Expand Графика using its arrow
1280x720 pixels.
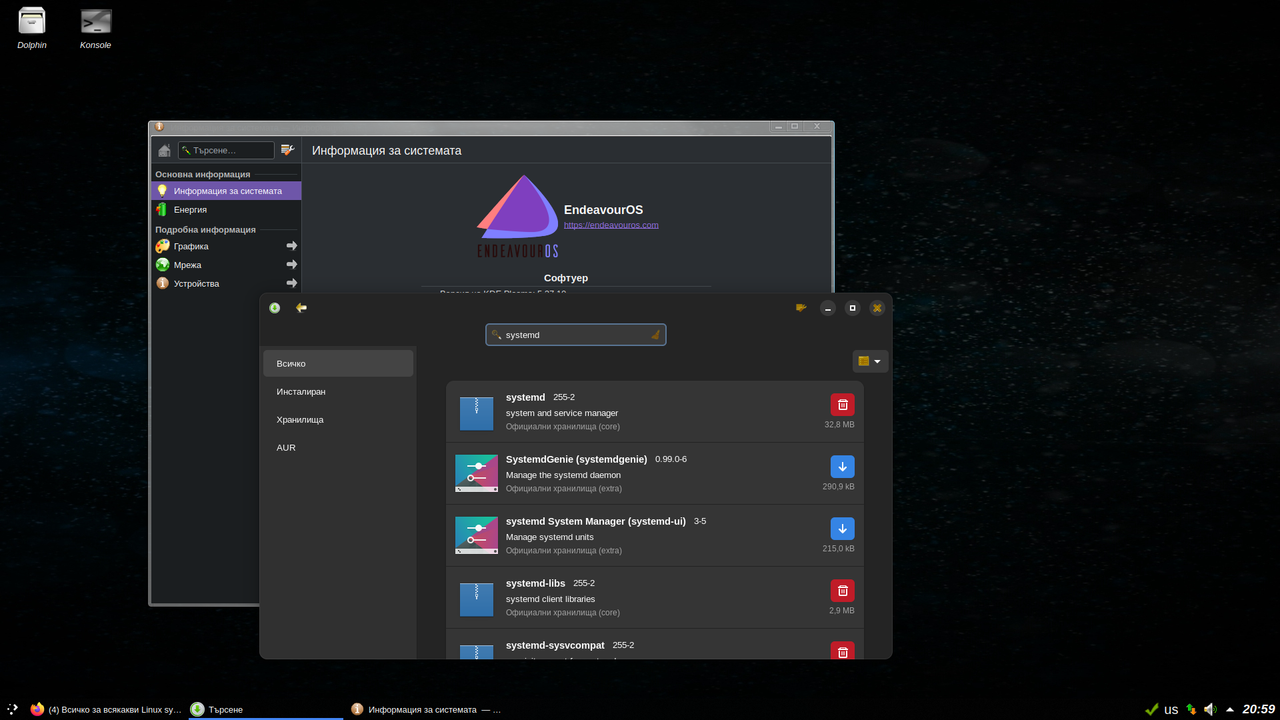[292, 246]
